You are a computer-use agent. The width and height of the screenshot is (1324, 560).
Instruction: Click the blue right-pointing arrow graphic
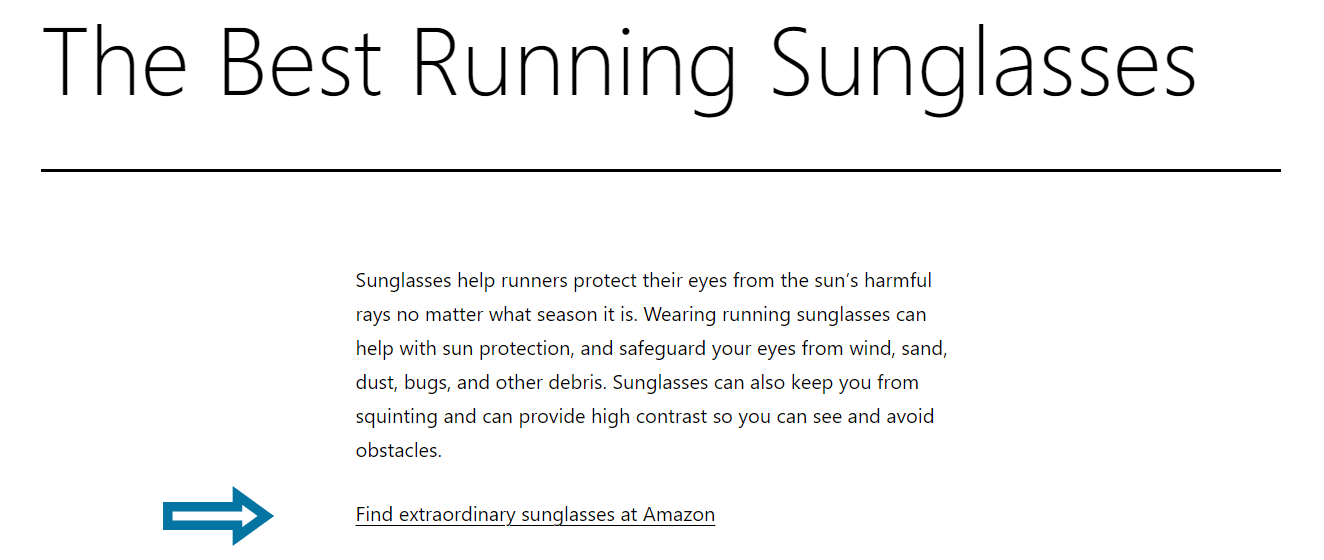click(x=218, y=516)
